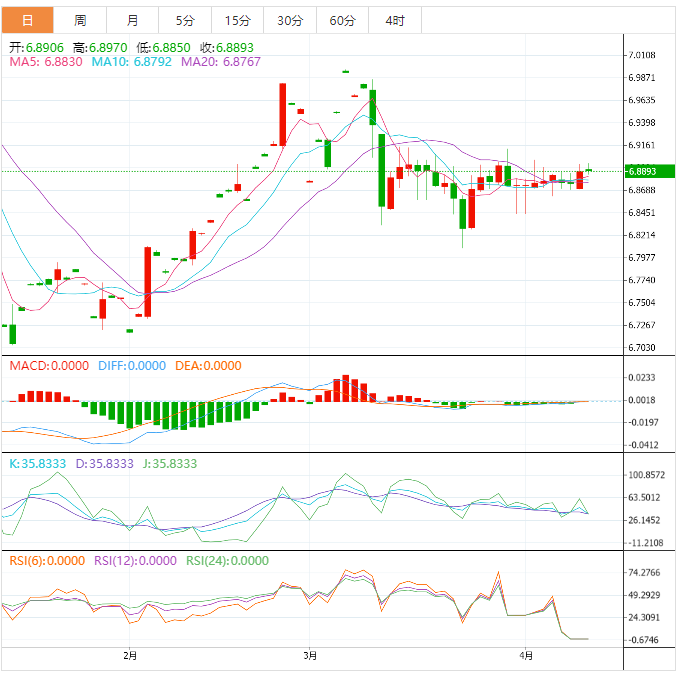Click the 6.7740 price axis label
This screenshot has height=679, width=682.
pos(642,280)
